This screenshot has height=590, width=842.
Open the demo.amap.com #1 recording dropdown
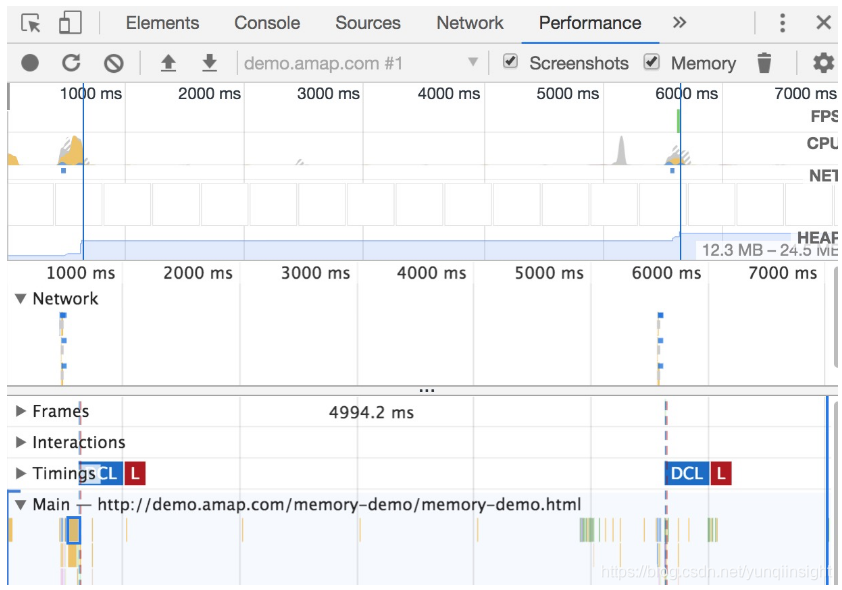pyautogui.click(x=359, y=63)
